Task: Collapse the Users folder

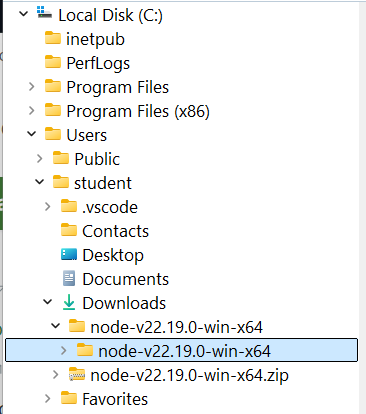Action: coord(32,134)
